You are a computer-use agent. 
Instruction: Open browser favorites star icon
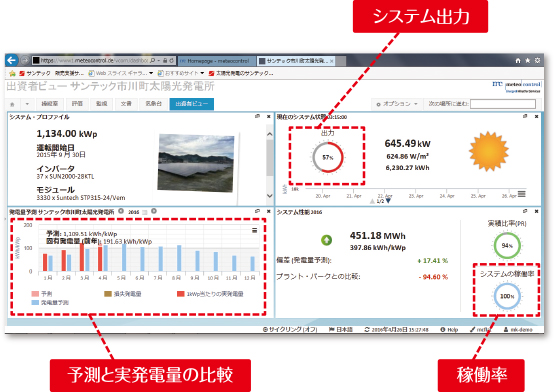tap(528, 61)
